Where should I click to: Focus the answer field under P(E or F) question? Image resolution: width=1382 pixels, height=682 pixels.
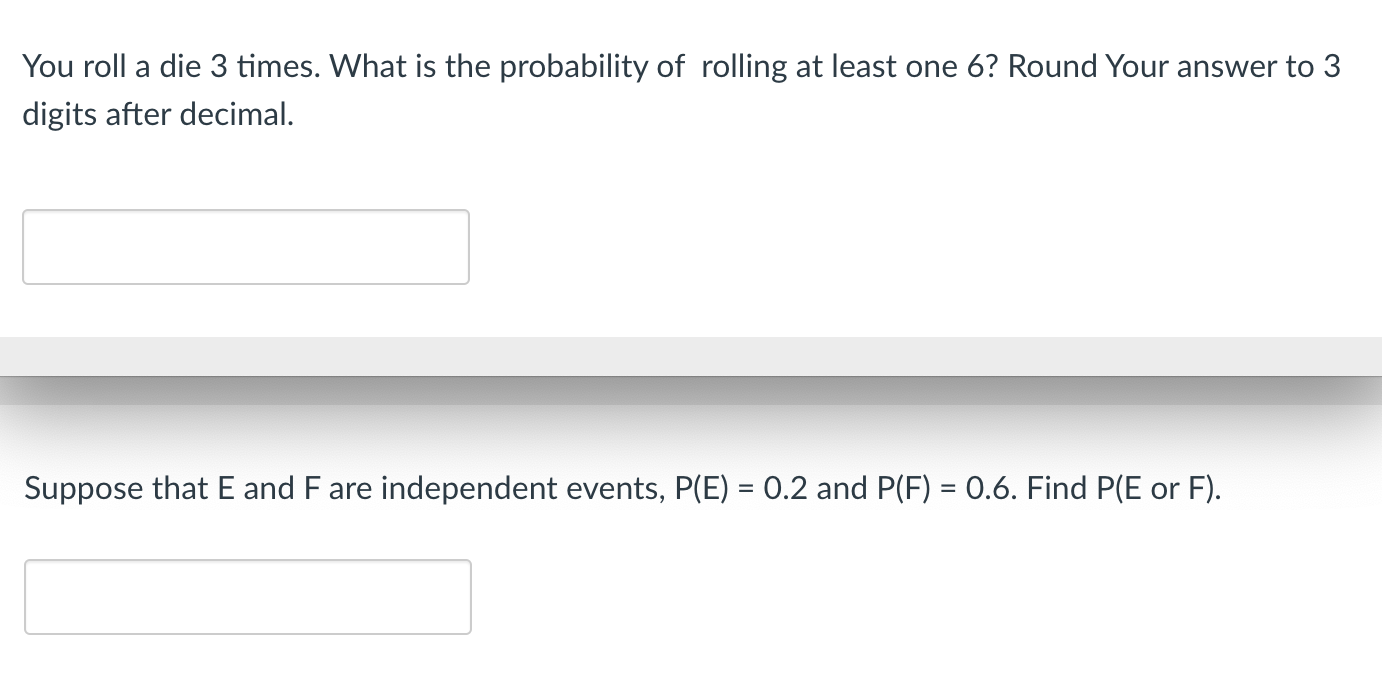pyautogui.click(x=247, y=597)
